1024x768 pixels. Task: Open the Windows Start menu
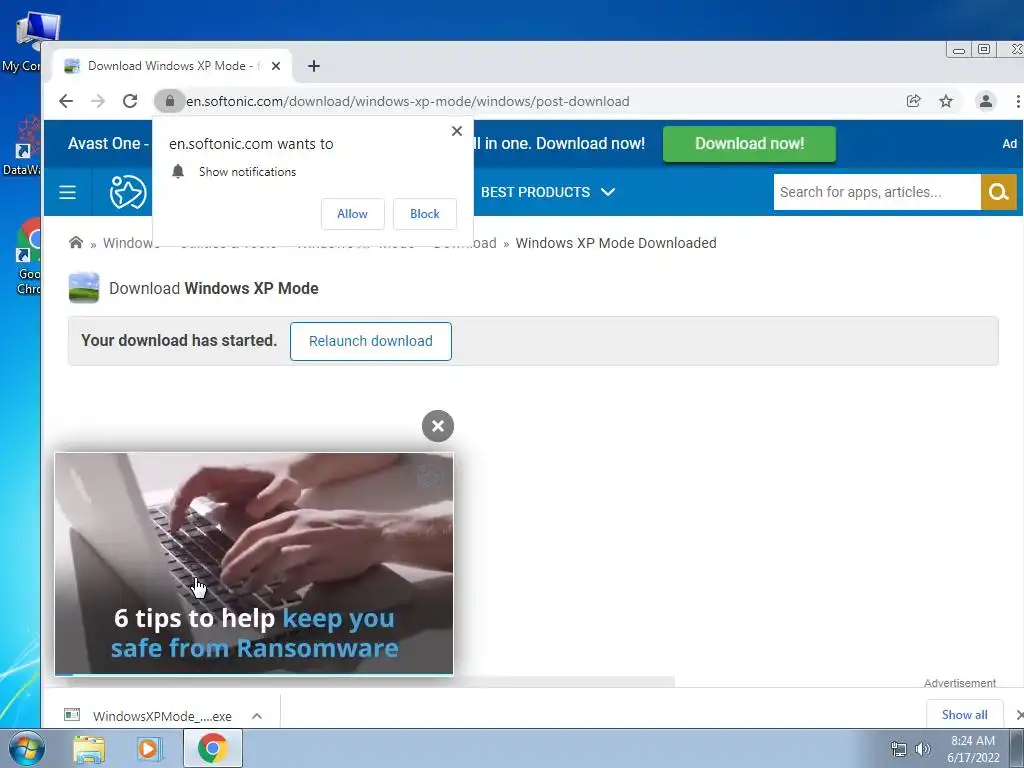27,748
